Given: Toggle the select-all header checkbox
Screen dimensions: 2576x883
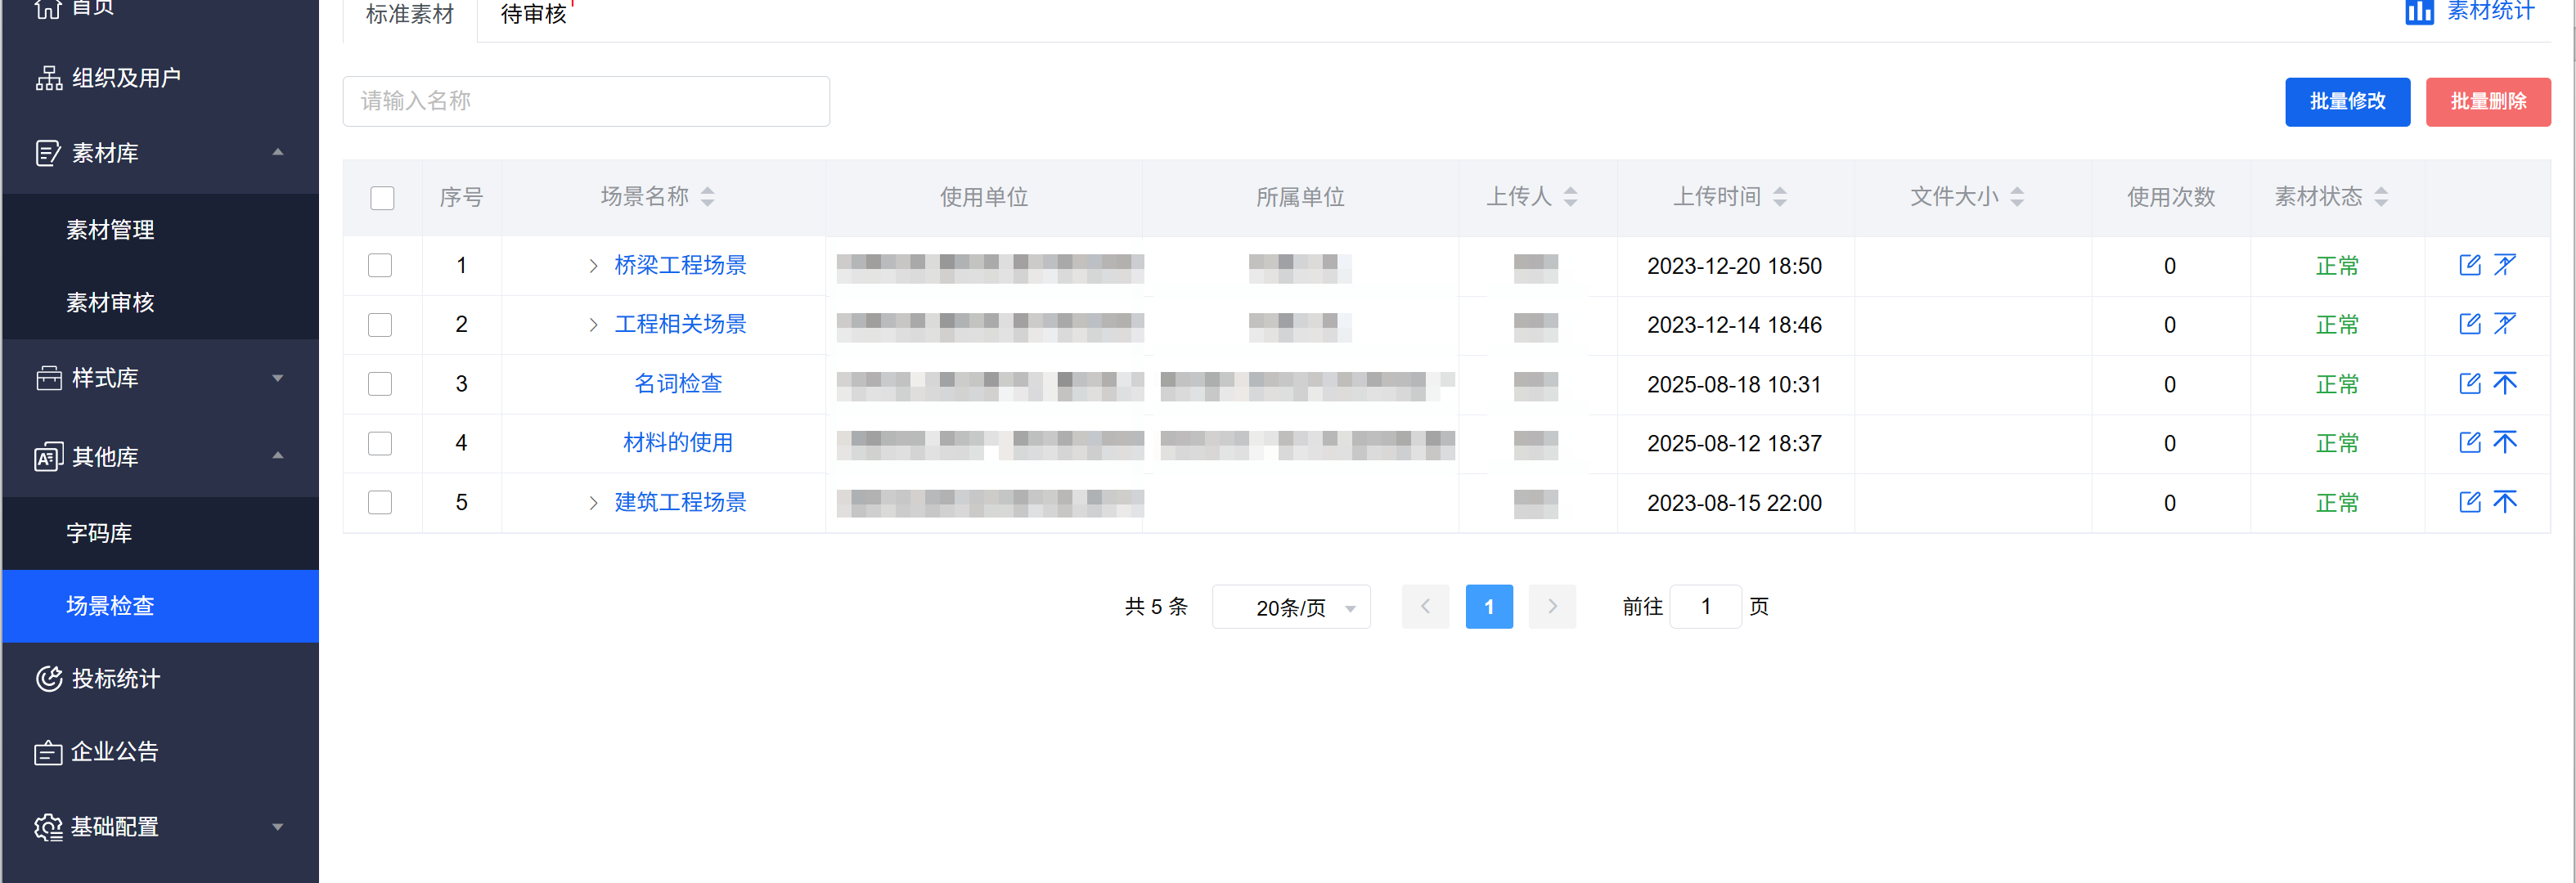Looking at the screenshot, I should 382,197.
